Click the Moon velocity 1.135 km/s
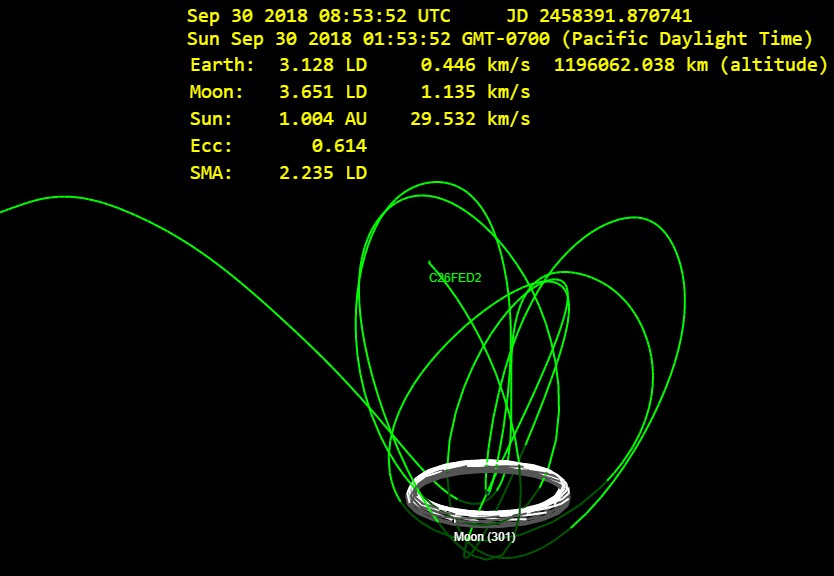 [475, 92]
